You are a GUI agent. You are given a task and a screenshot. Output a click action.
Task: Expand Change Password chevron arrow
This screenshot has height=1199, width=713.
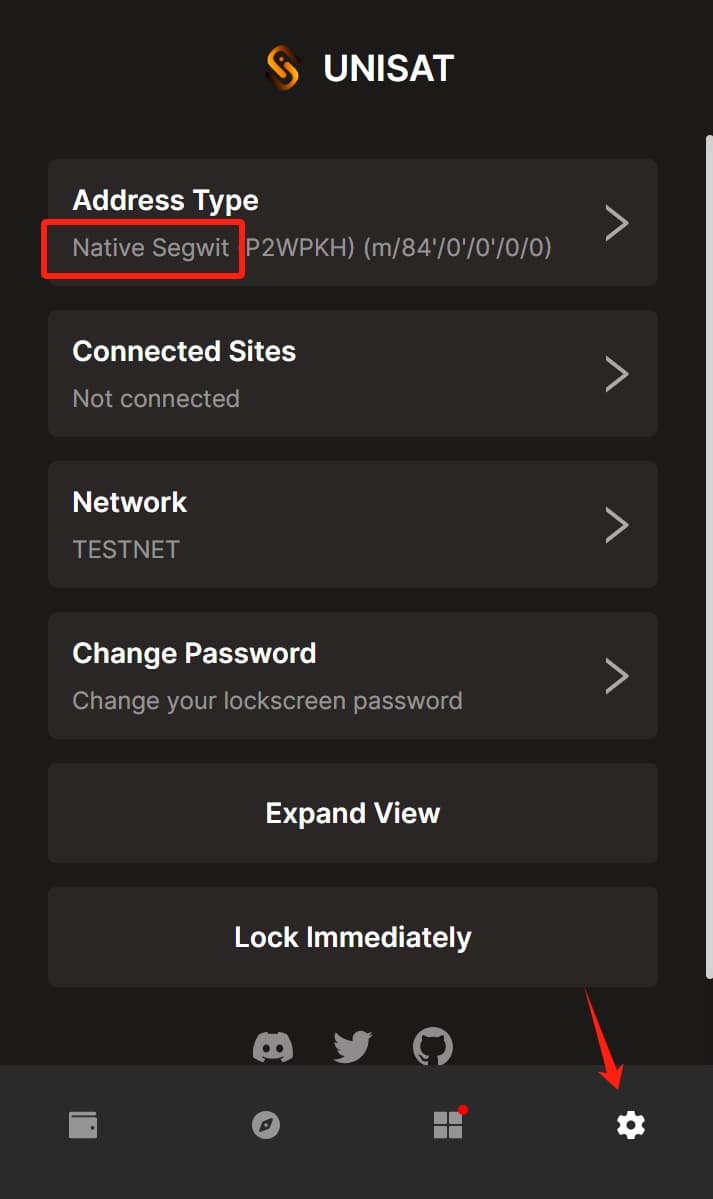pos(617,675)
